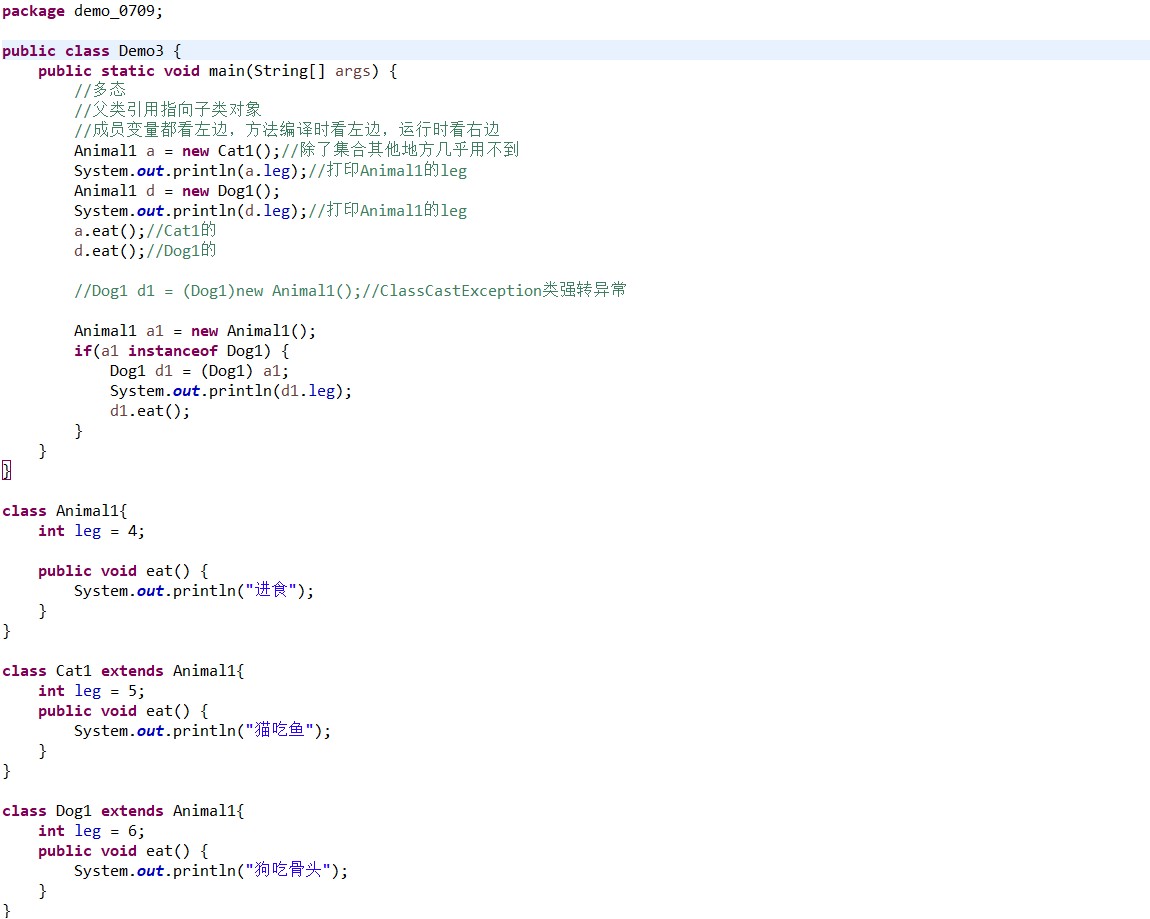Click the println("进食") statement
Image resolution: width=1150 pixels, height=919 pixels.
click(x=194, y=590)
